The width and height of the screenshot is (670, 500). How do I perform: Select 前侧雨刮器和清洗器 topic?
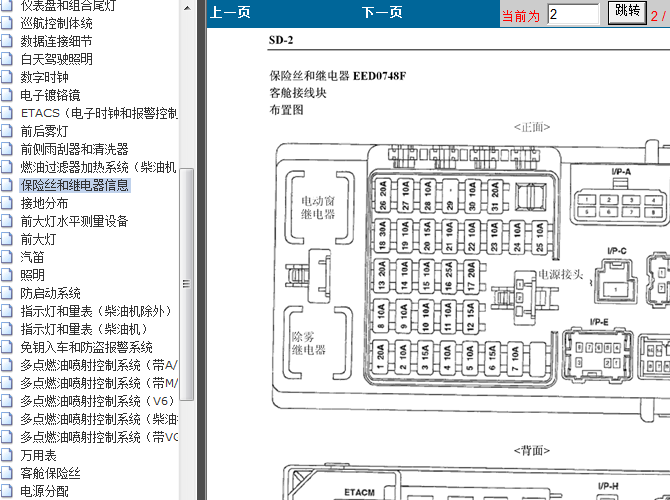tap(74, 149)
